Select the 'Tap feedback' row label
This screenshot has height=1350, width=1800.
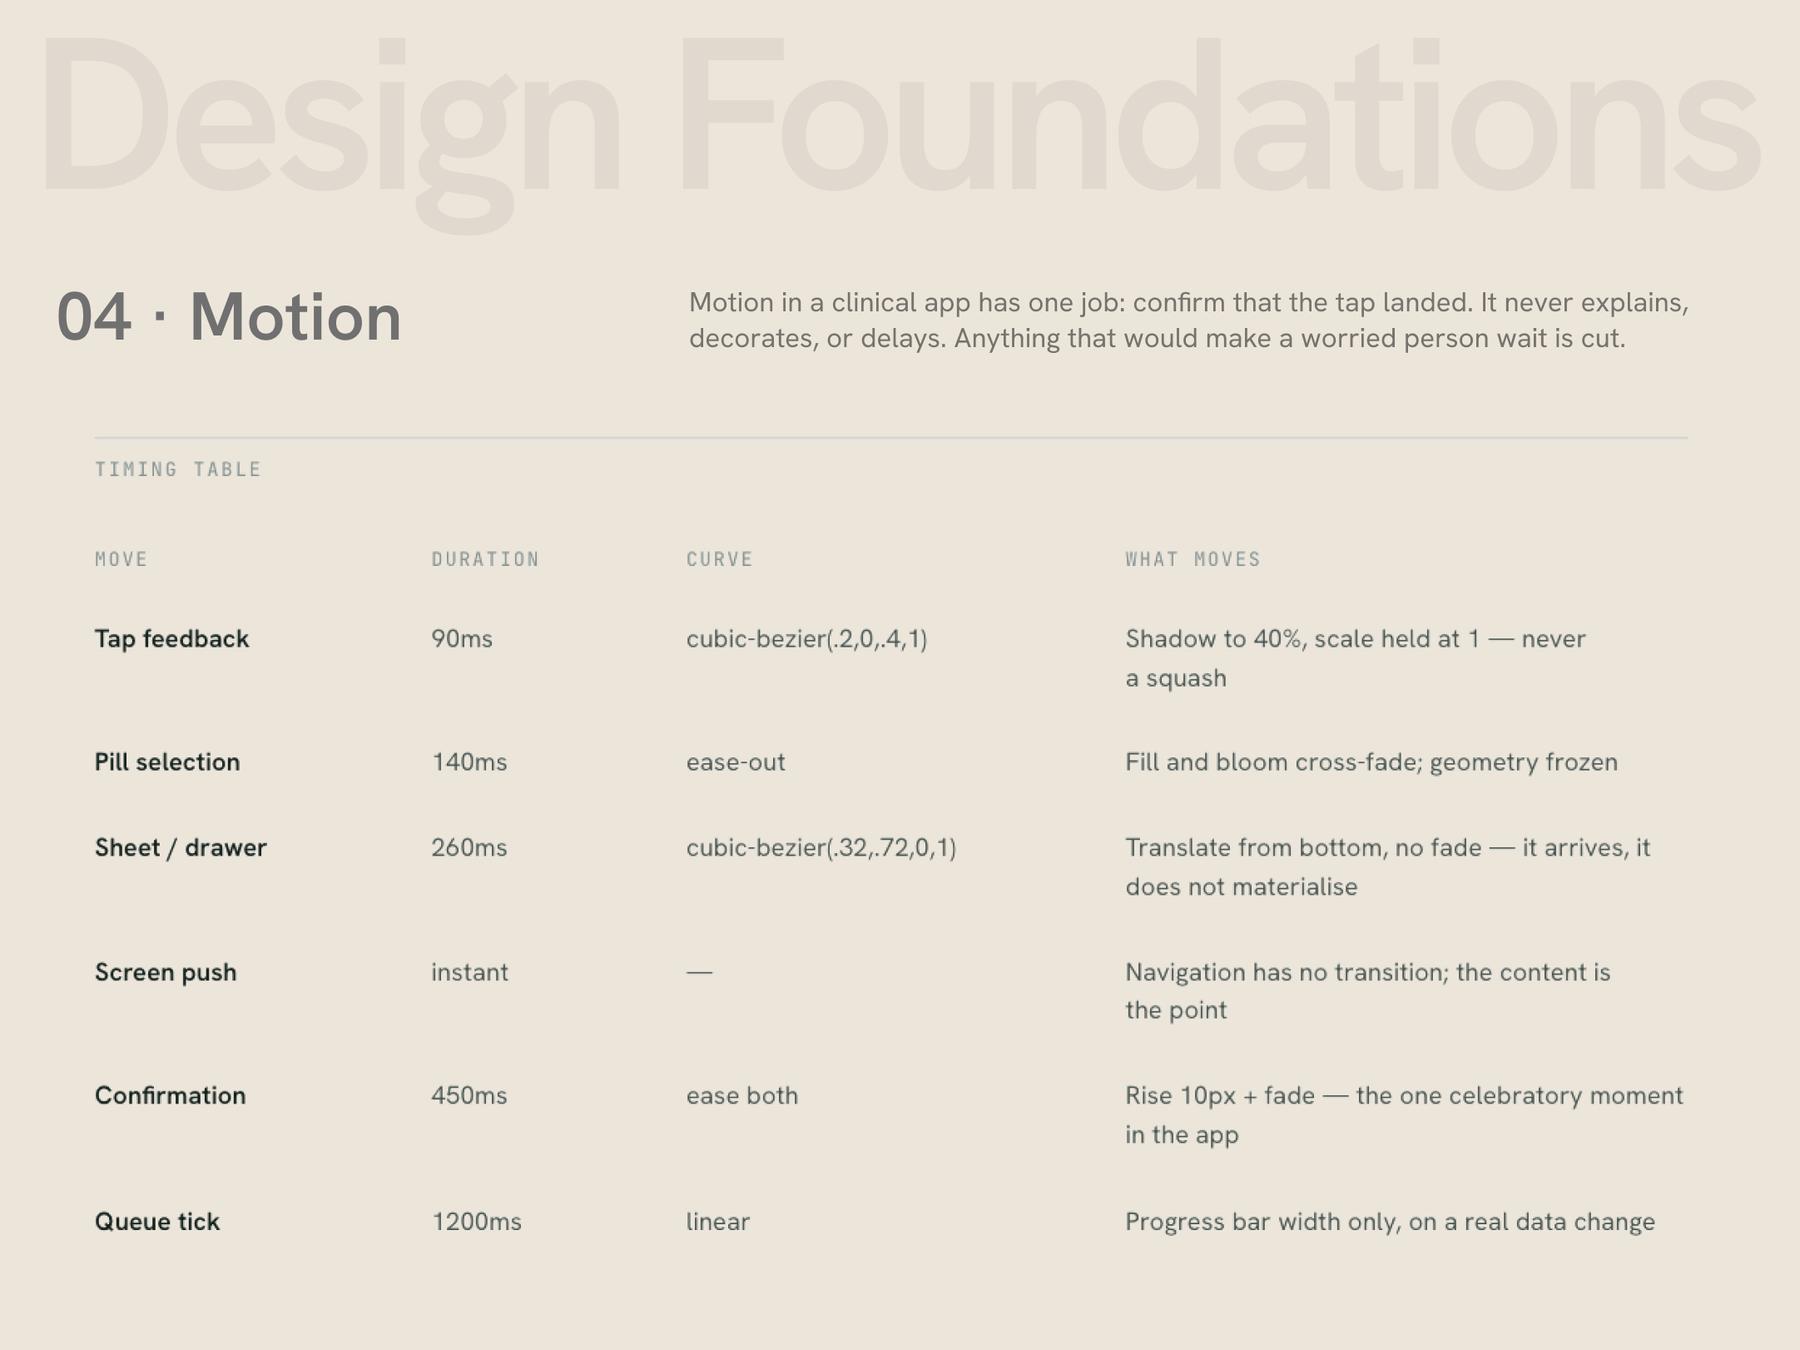pyautogui.click(x=171, y=639)
